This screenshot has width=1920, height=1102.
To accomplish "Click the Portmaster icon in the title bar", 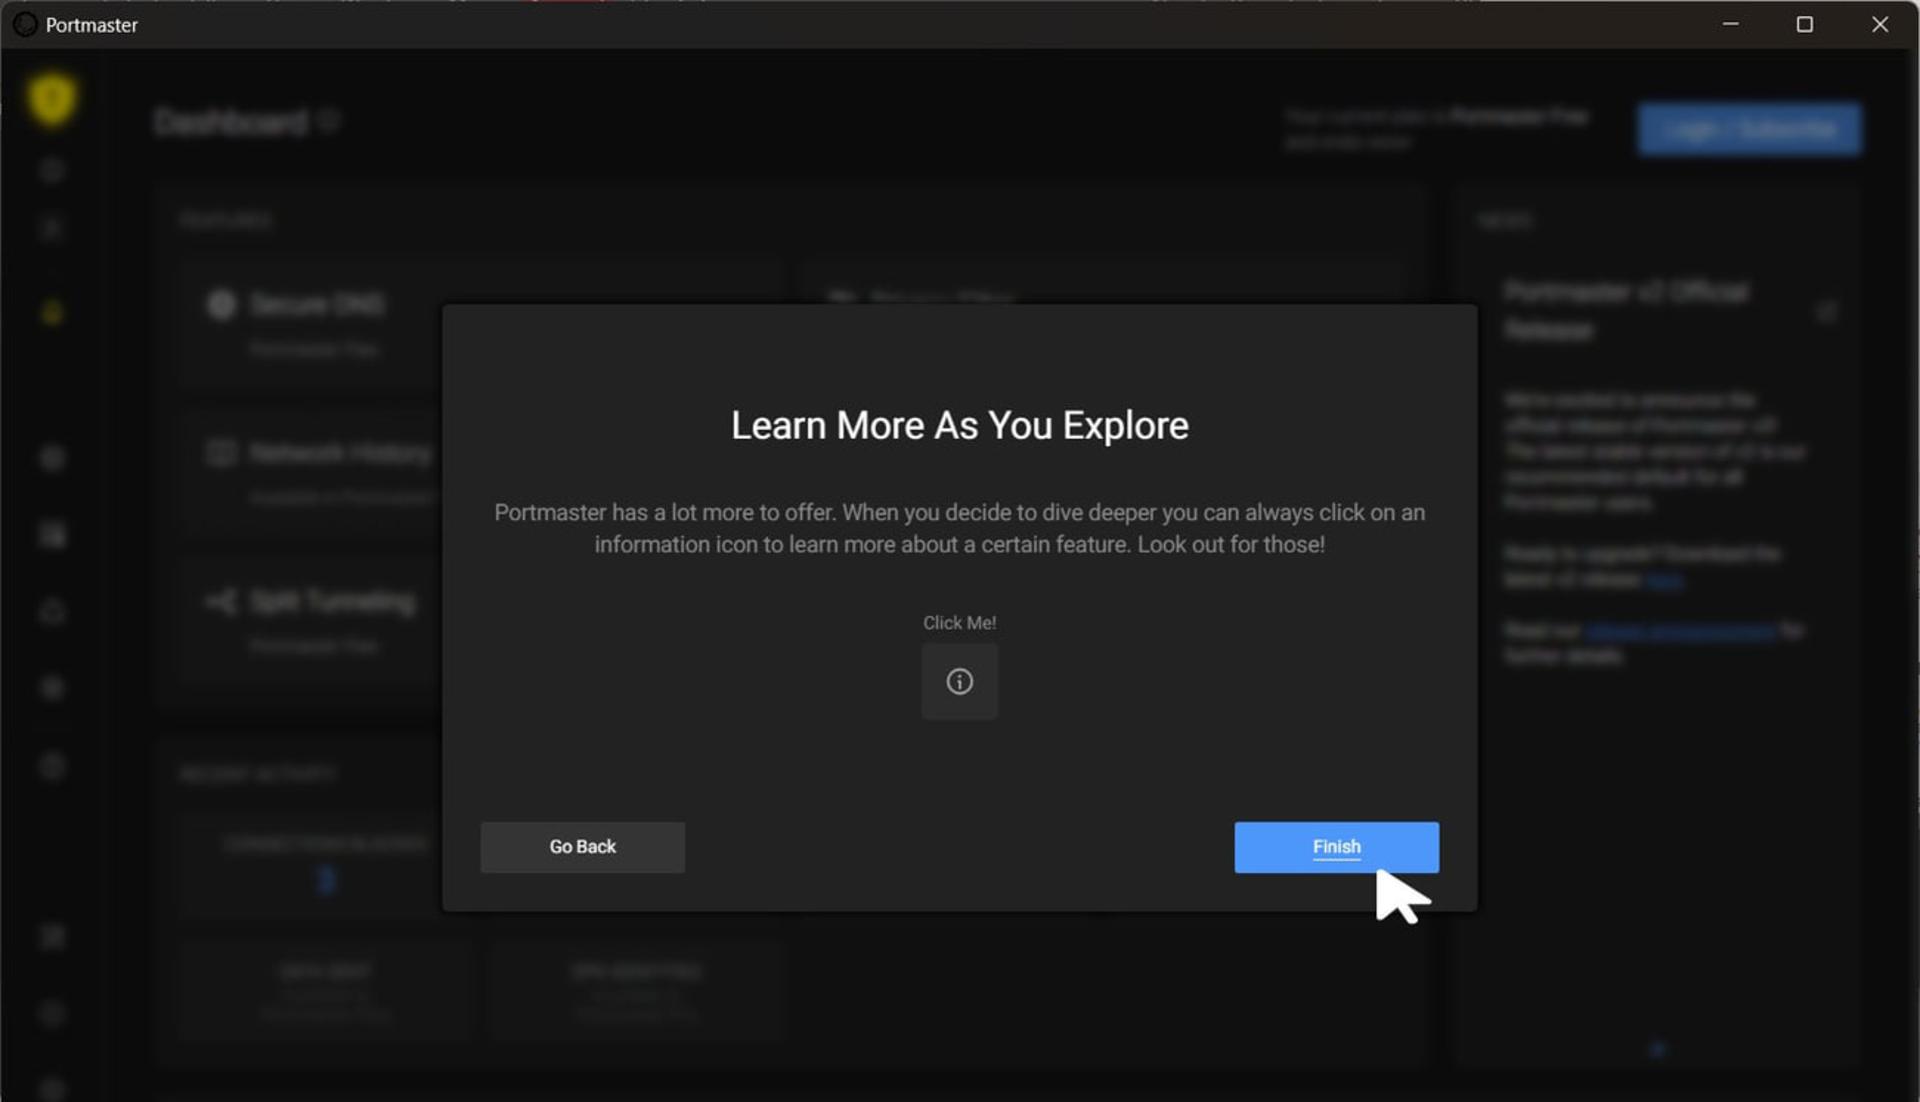I will point(25,24).
